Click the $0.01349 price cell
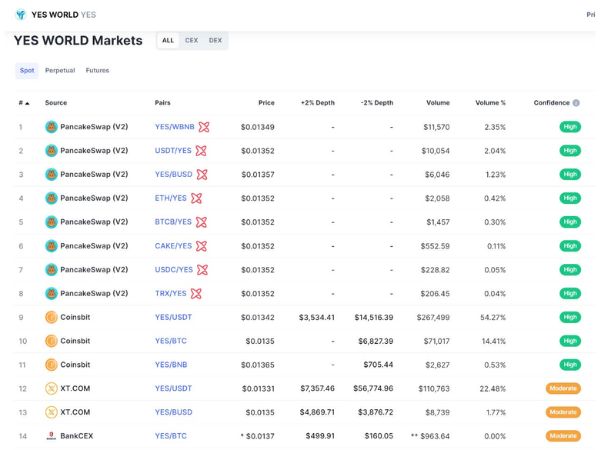The image size is (600, 450). coord(258,127)
